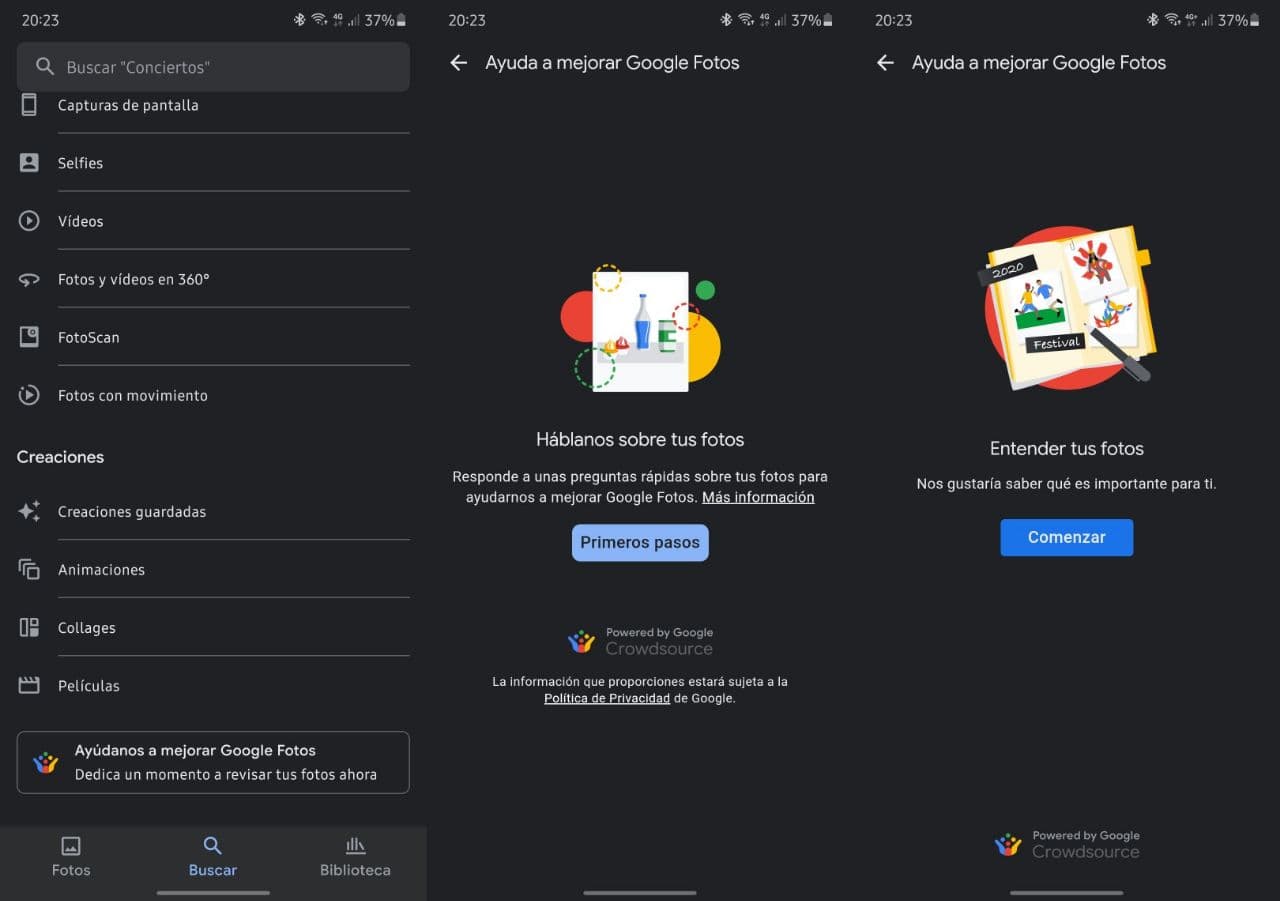Select the Collages icon

tap(29, 628)
